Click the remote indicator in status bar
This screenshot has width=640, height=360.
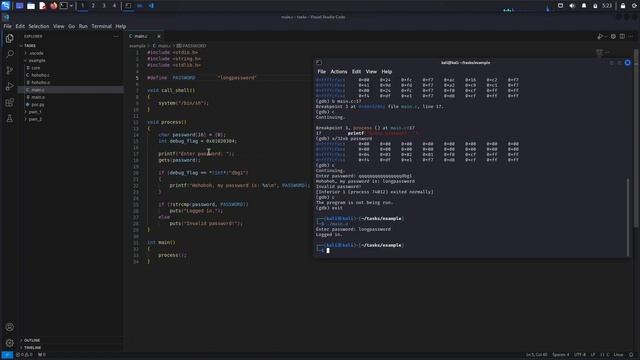[x=7, y=355]
